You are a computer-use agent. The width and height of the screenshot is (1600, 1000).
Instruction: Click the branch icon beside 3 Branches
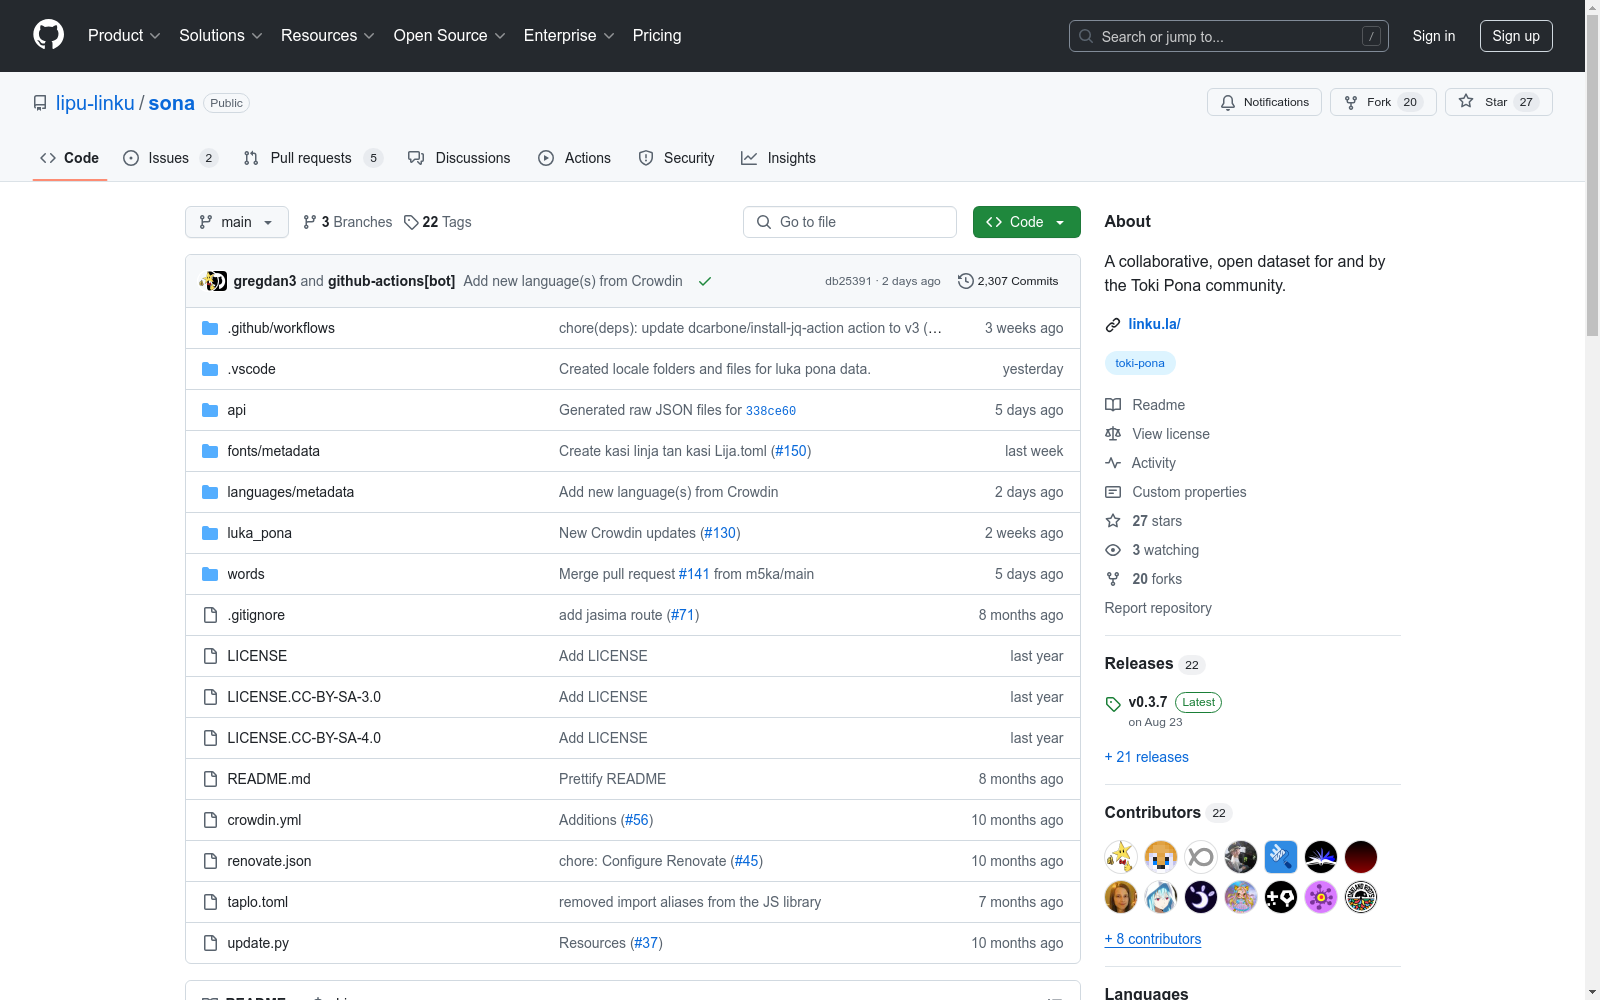pyautogui.click(x=310, y=222)
